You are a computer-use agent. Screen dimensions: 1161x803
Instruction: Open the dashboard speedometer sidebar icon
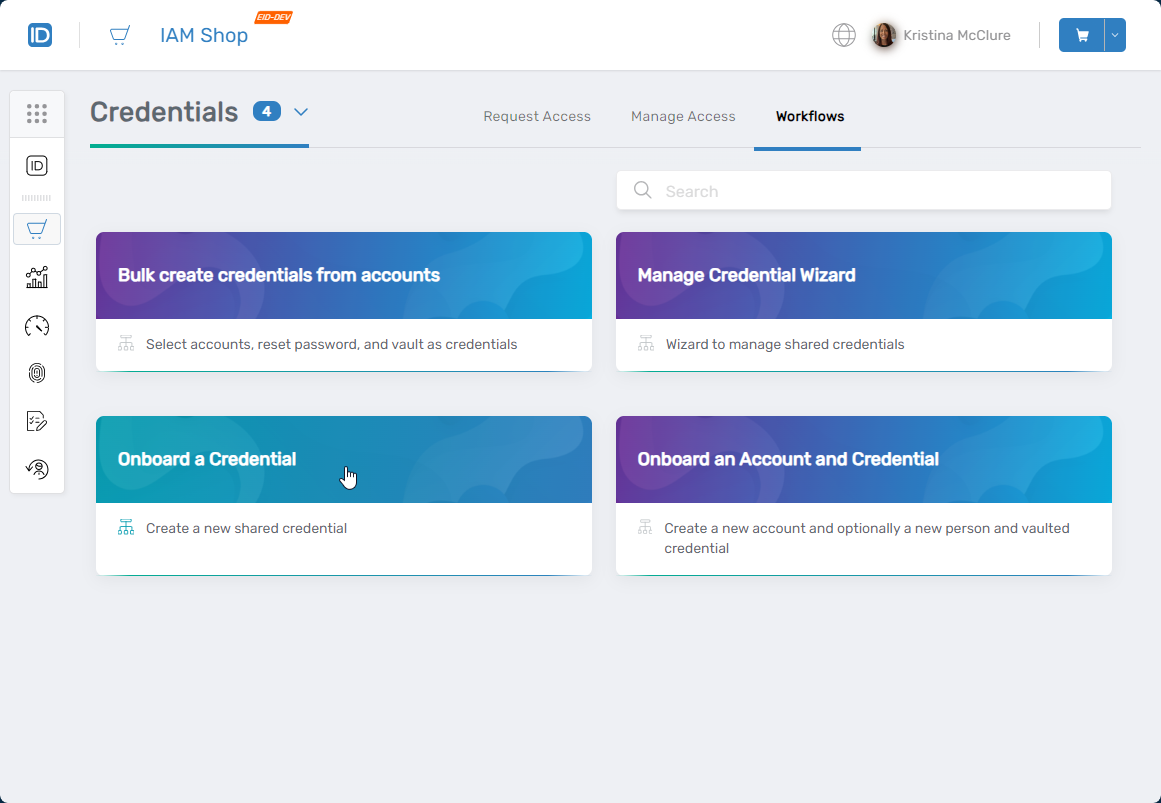click(37, 325)
